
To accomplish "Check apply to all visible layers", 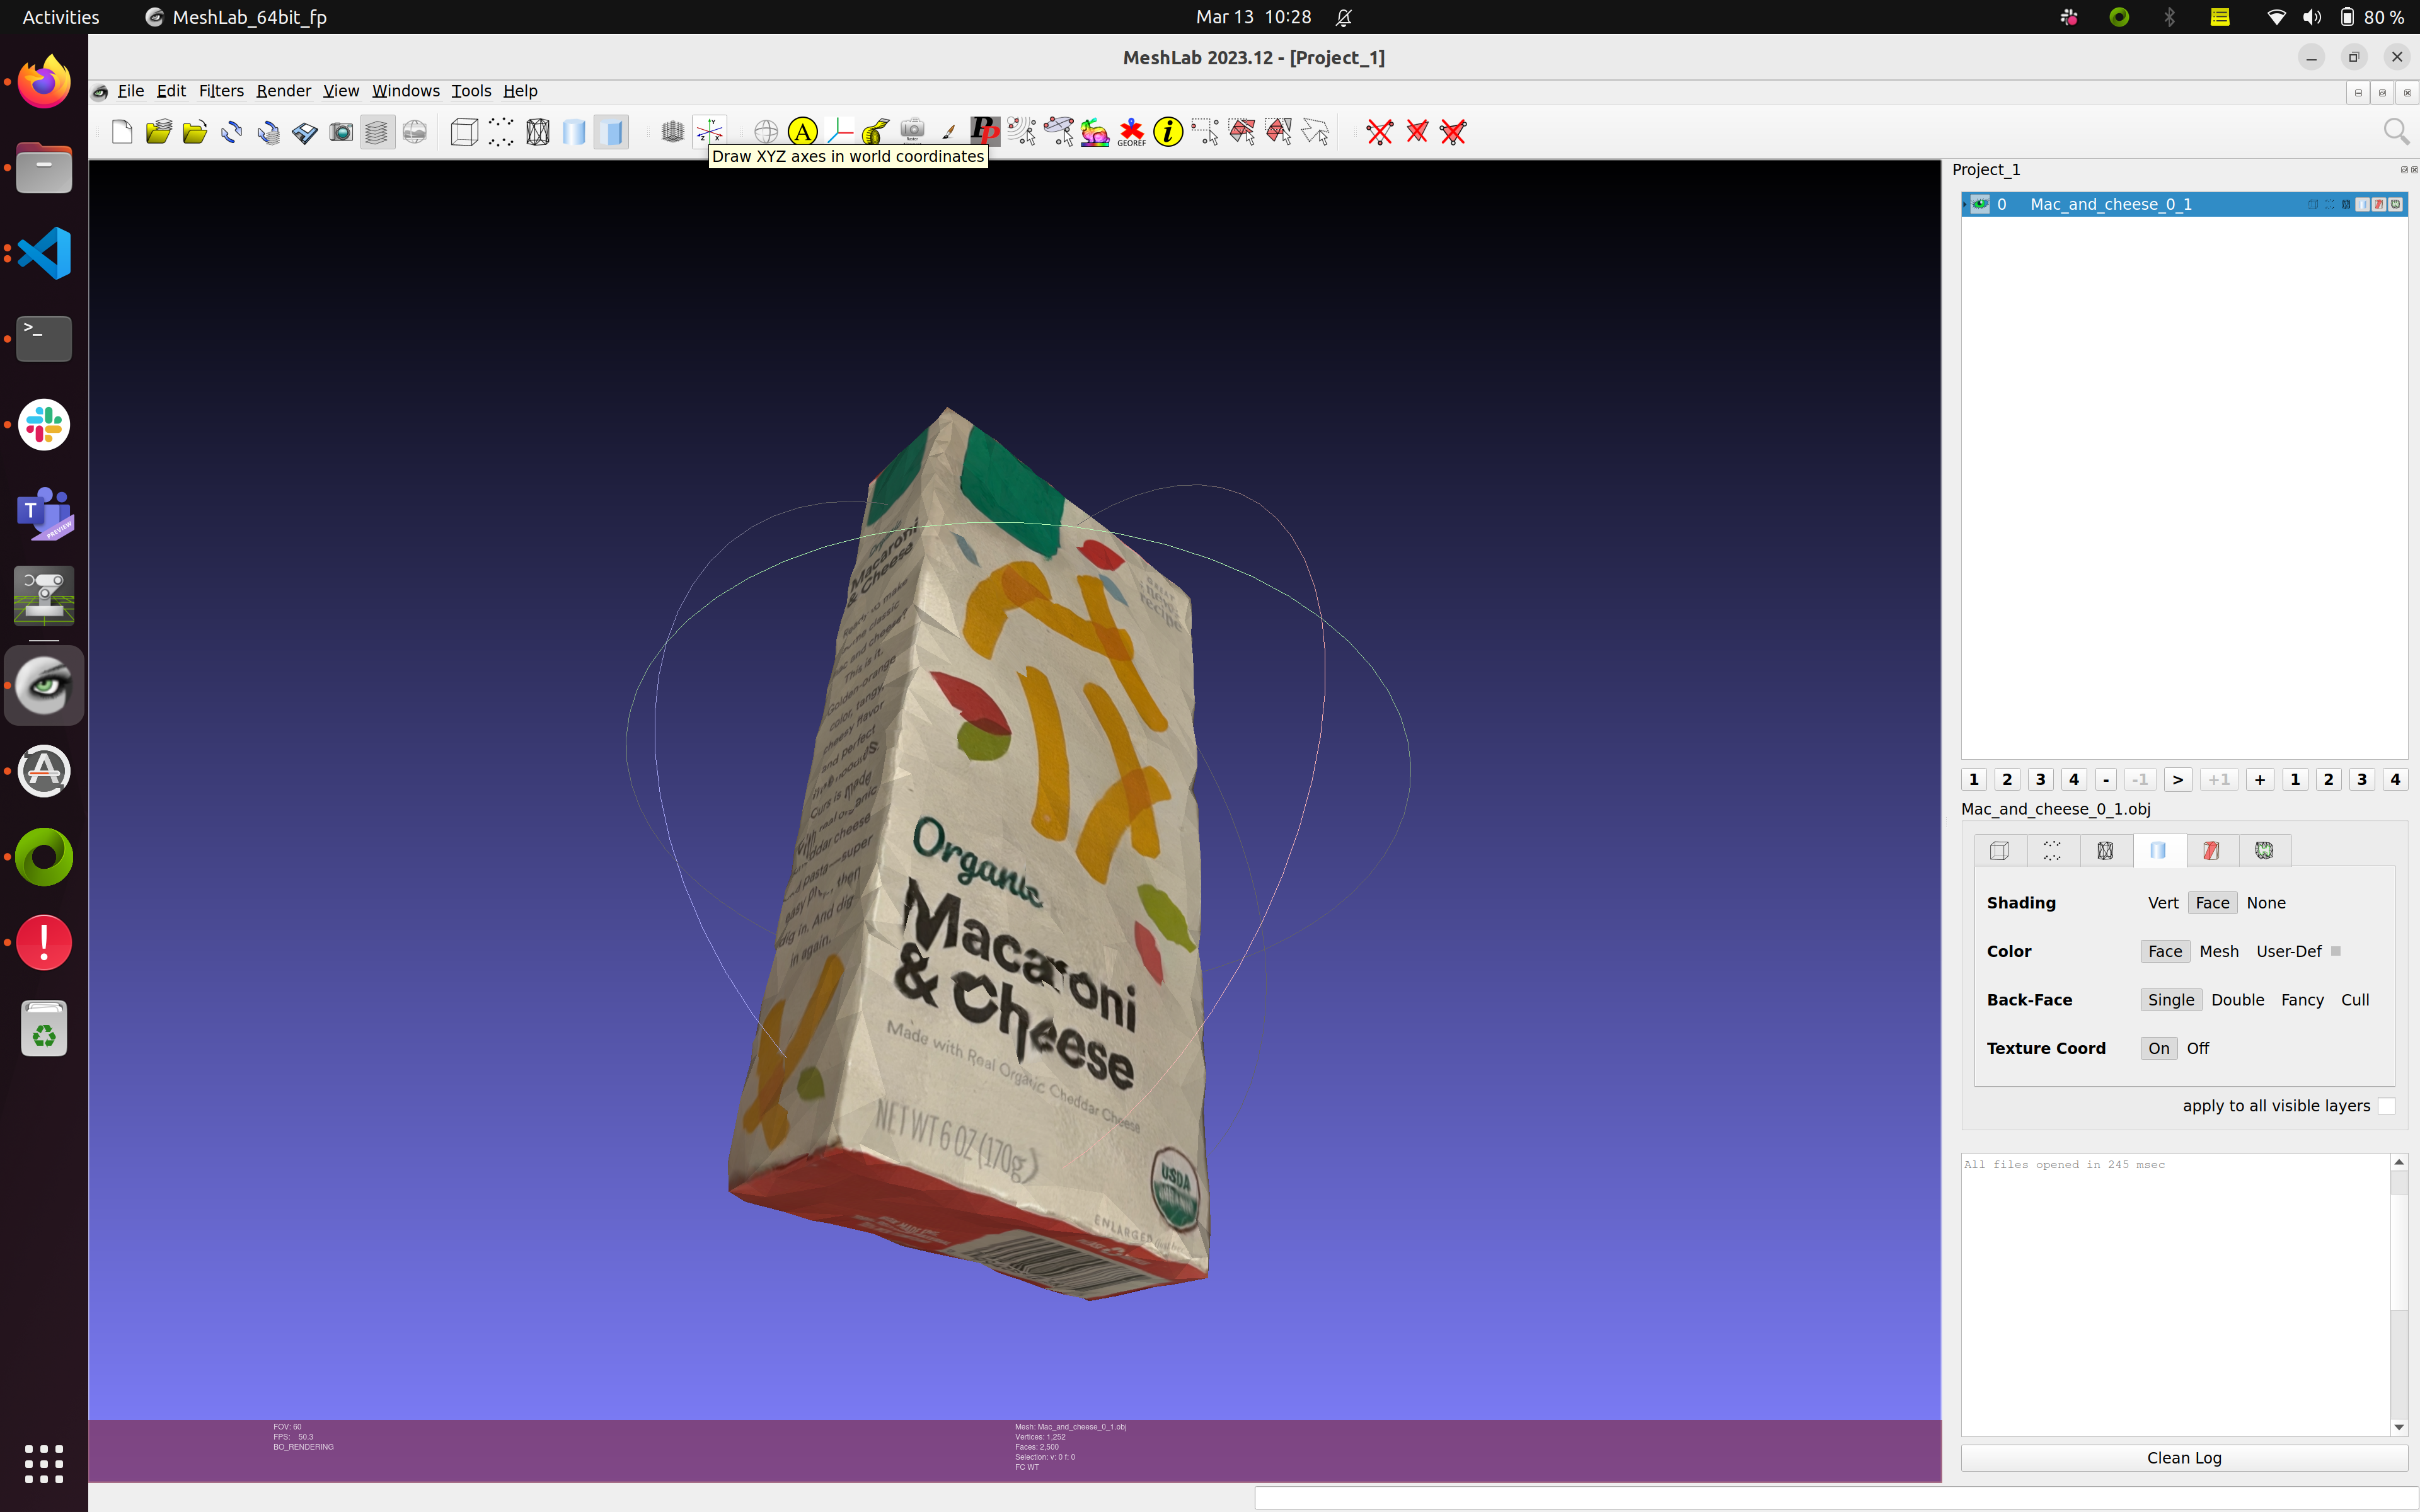I will coord(2386,1105).
